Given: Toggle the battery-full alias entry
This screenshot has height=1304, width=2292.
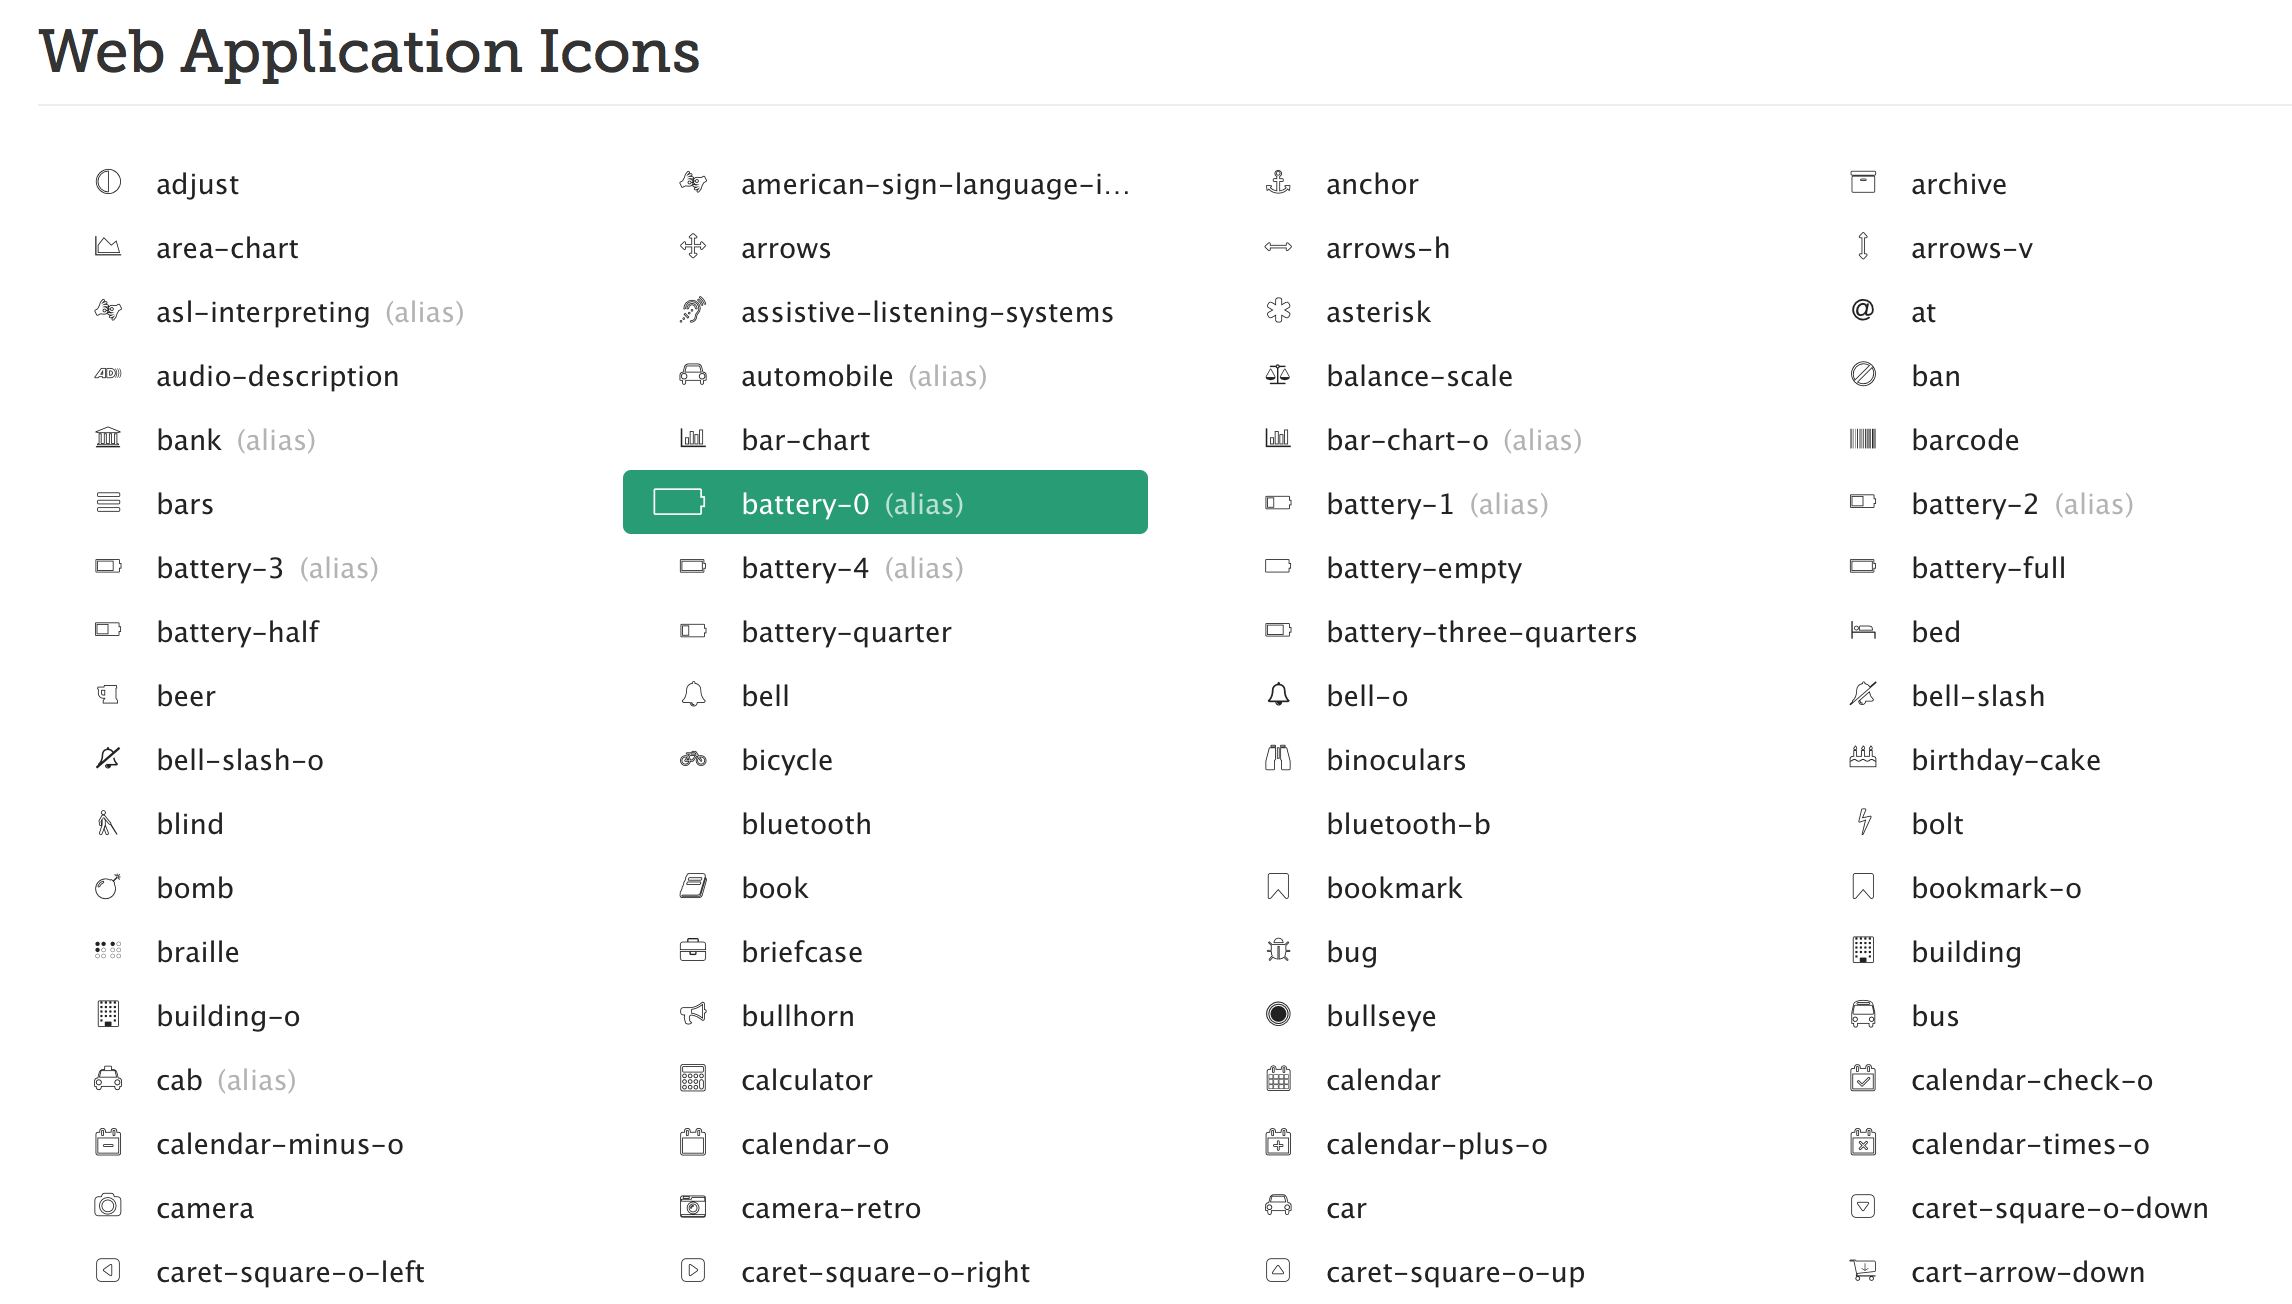Looking at the screenshot, I should pyautogui.click(x=1988, y=567).
